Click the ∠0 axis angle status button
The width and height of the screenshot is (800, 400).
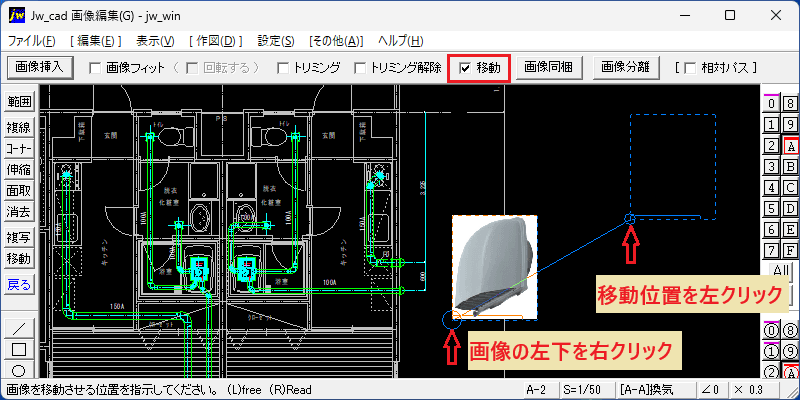pyautogui.click(x=713, y=390)
